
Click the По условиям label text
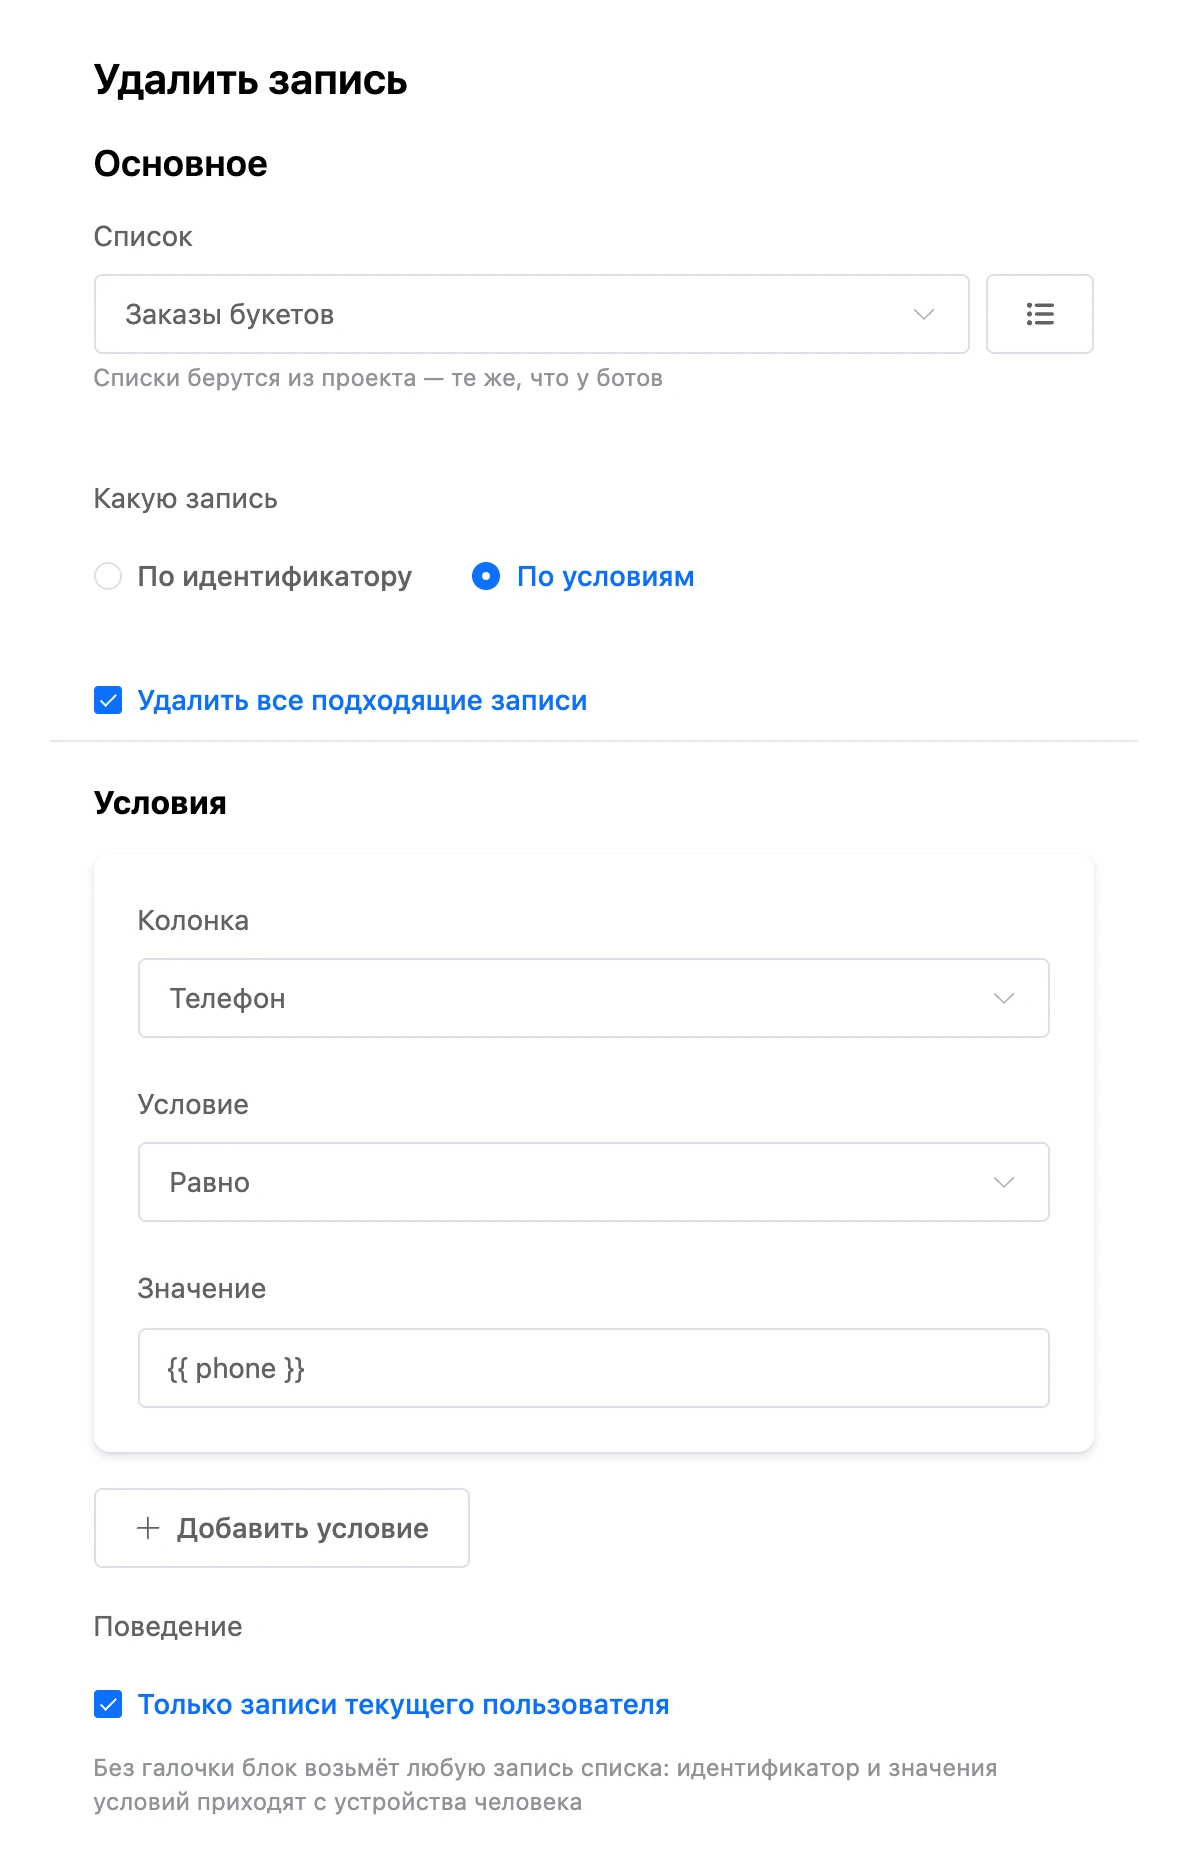point(605,577)
